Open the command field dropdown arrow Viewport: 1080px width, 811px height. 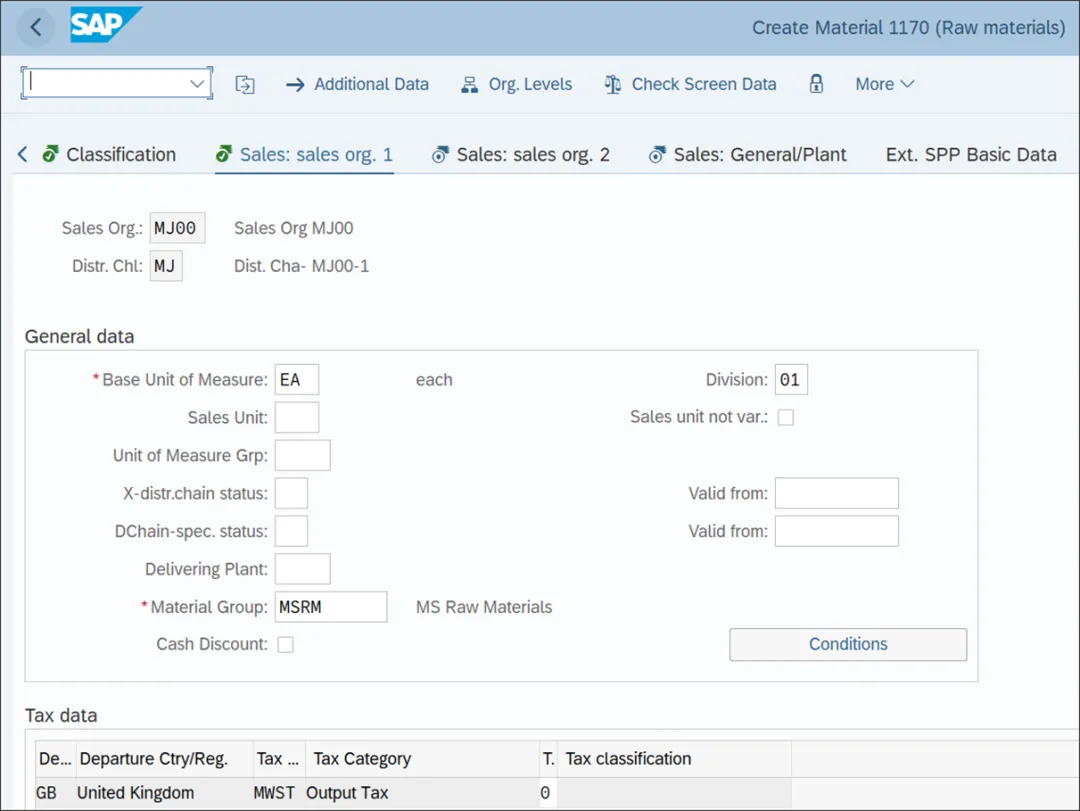coord(197,84)
